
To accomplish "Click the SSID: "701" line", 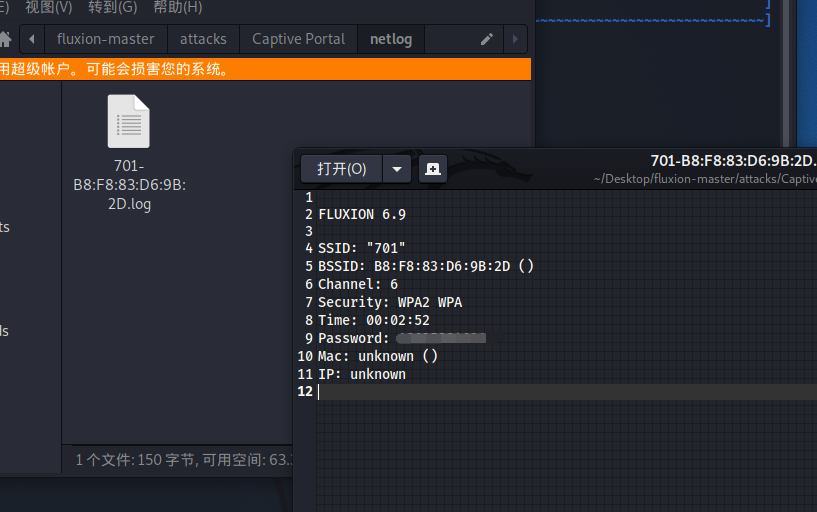I will (362, 248).
